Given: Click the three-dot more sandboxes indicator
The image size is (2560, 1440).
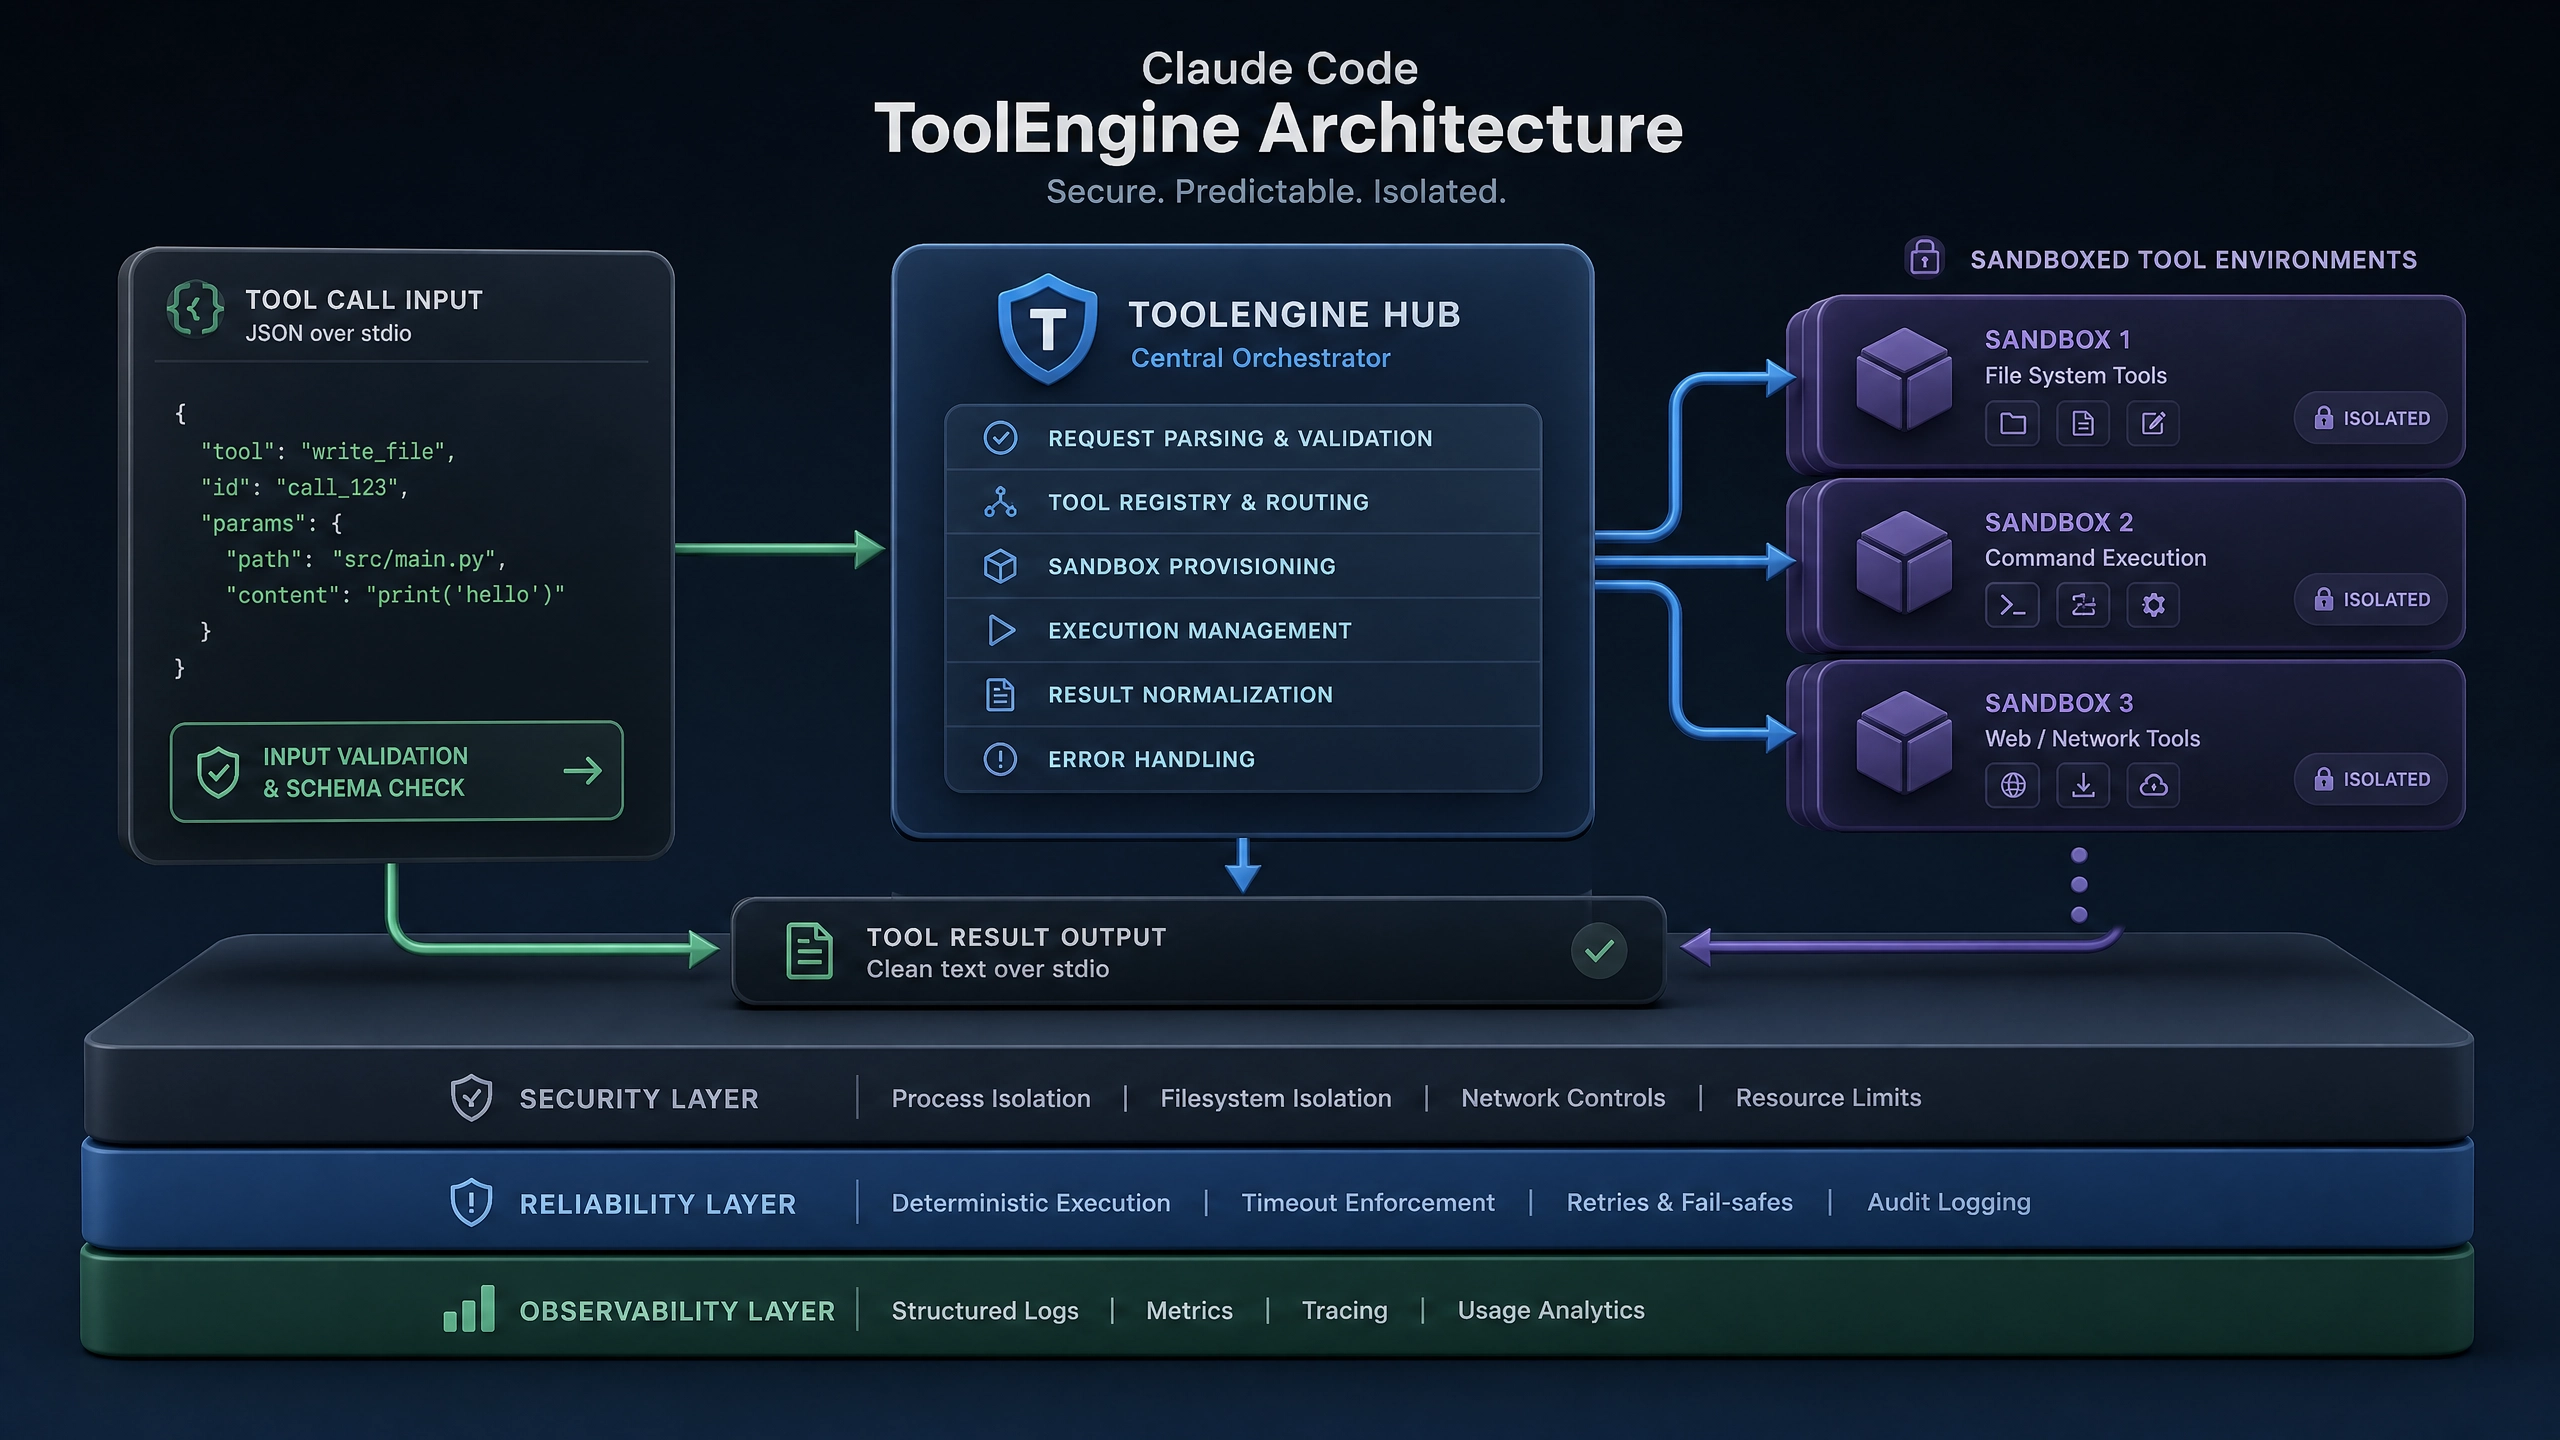Looking at the screenshot, I should tap(2079, 884).
